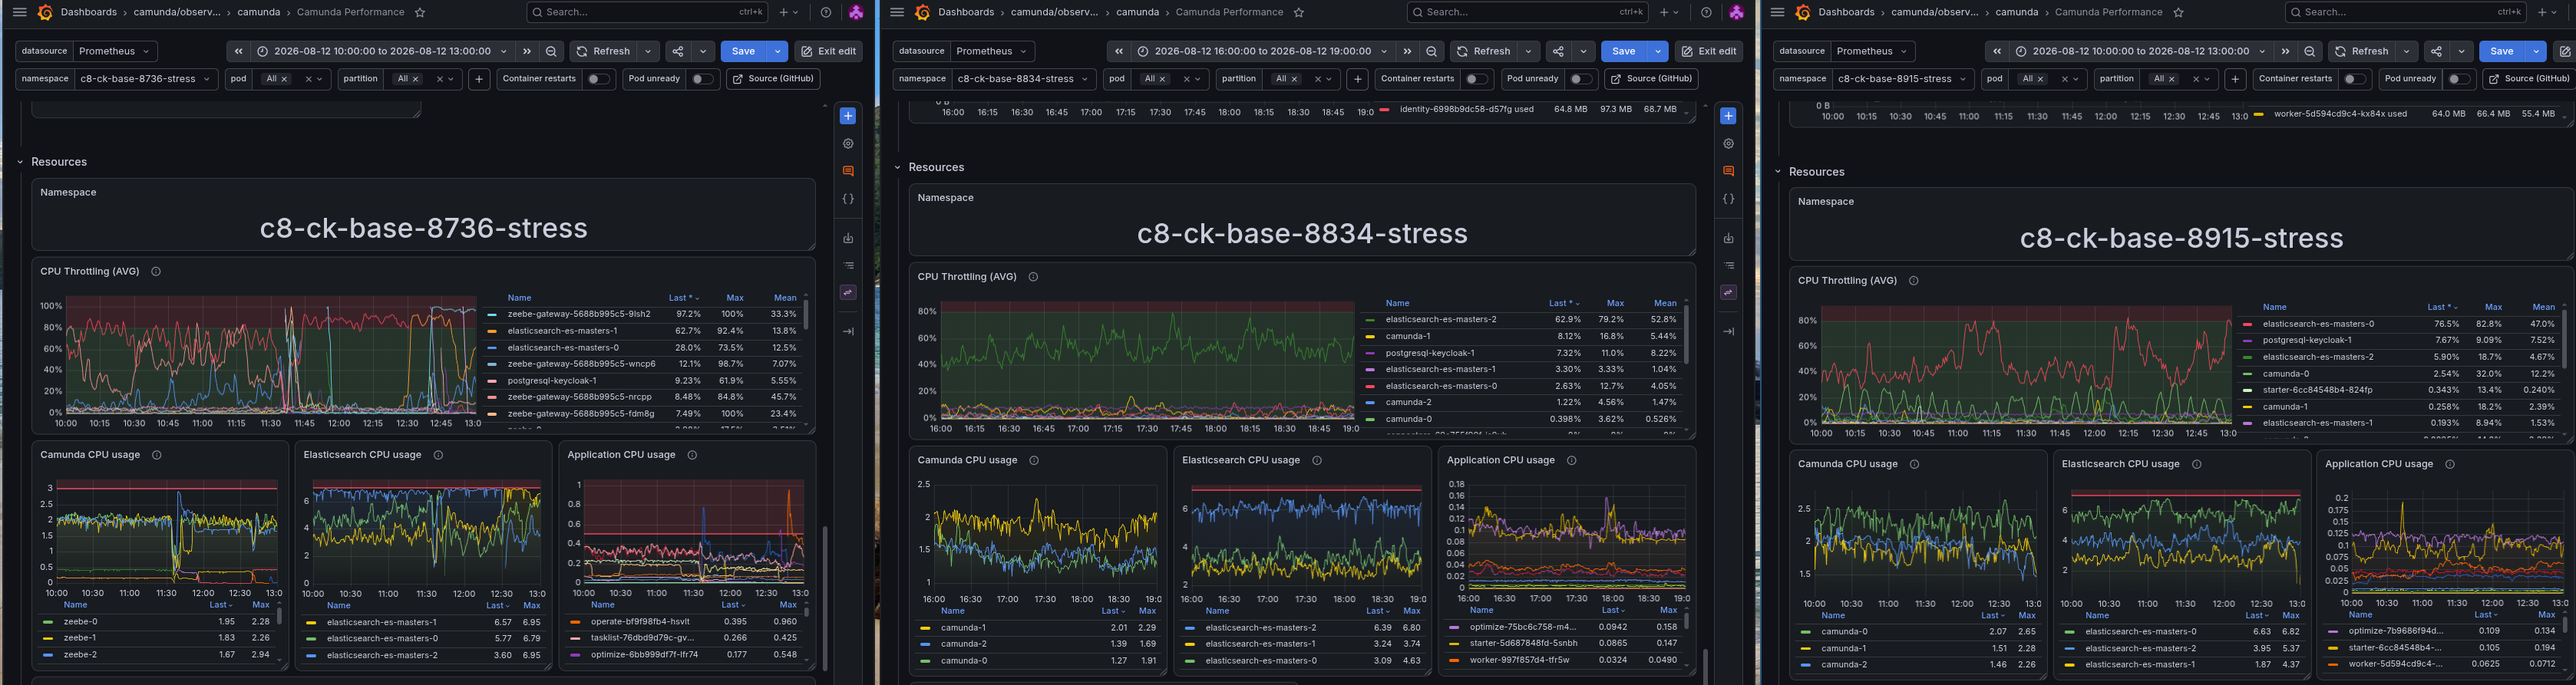Image resolution: width=2576 pixels, height=685 pixels.
Task: Sort by Mean column in 8834-stress CPU Throttling legend
Action: pos(1665,303)
